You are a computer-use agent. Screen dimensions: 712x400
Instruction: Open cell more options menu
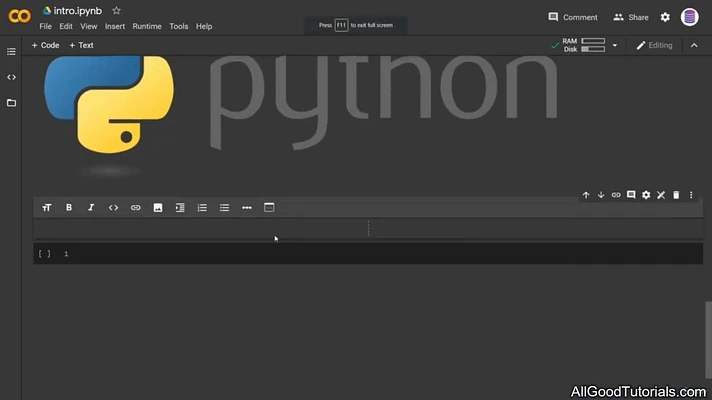pyautogui.click(x=691, y=195)
